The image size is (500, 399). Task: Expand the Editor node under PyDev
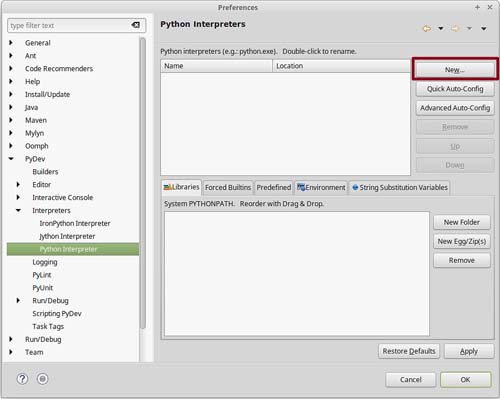point(18,184)
